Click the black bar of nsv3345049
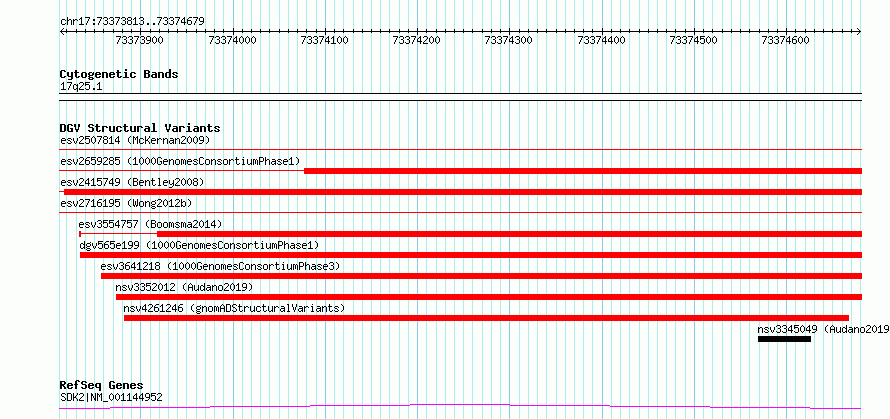Screen dimensions: 890x419 (x=784, y=339)
